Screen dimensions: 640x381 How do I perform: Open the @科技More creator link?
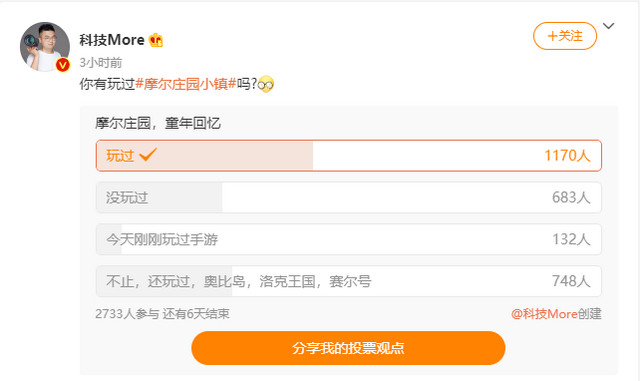click(544, 314)
